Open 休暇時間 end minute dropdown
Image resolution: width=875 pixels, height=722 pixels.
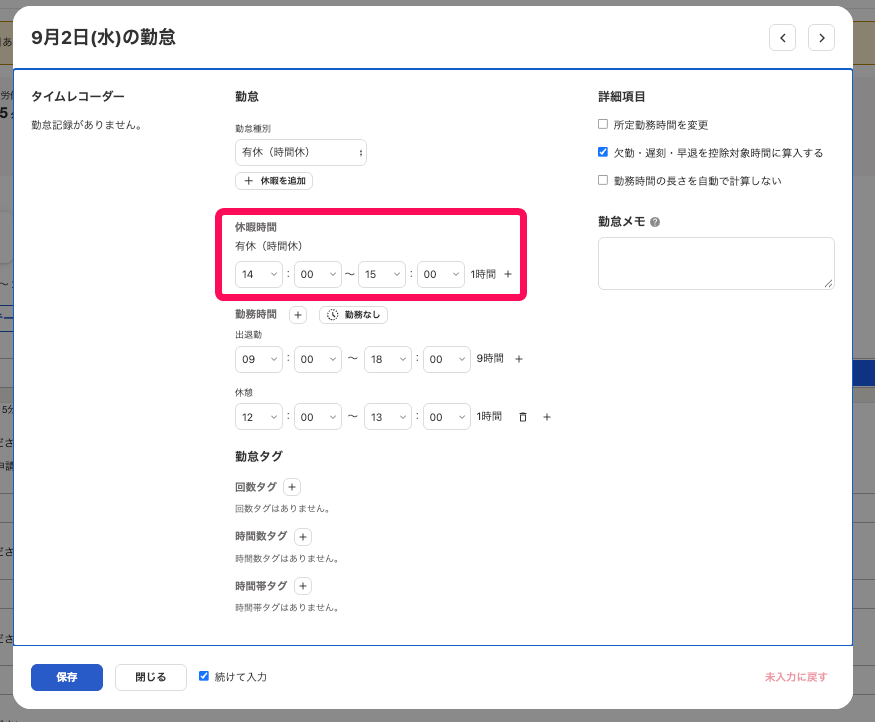441,275
